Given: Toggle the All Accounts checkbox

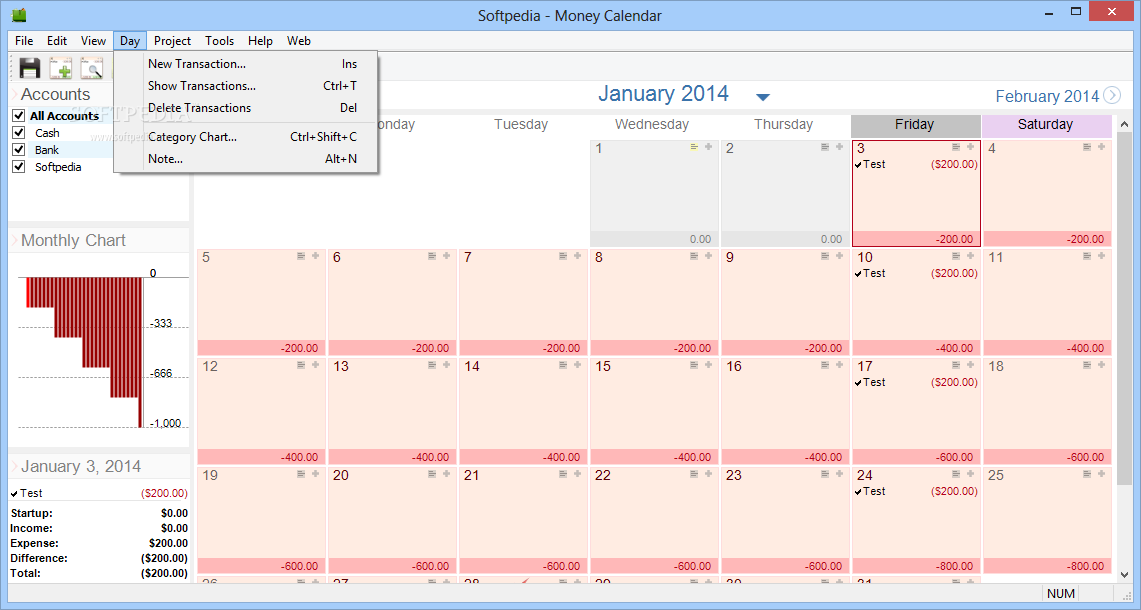Looking at the screenshot, I should 19,116.
